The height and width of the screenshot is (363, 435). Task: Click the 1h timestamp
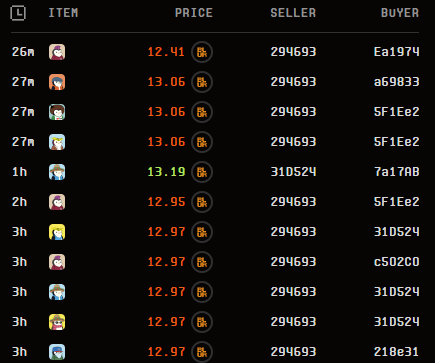click(19, 172)
